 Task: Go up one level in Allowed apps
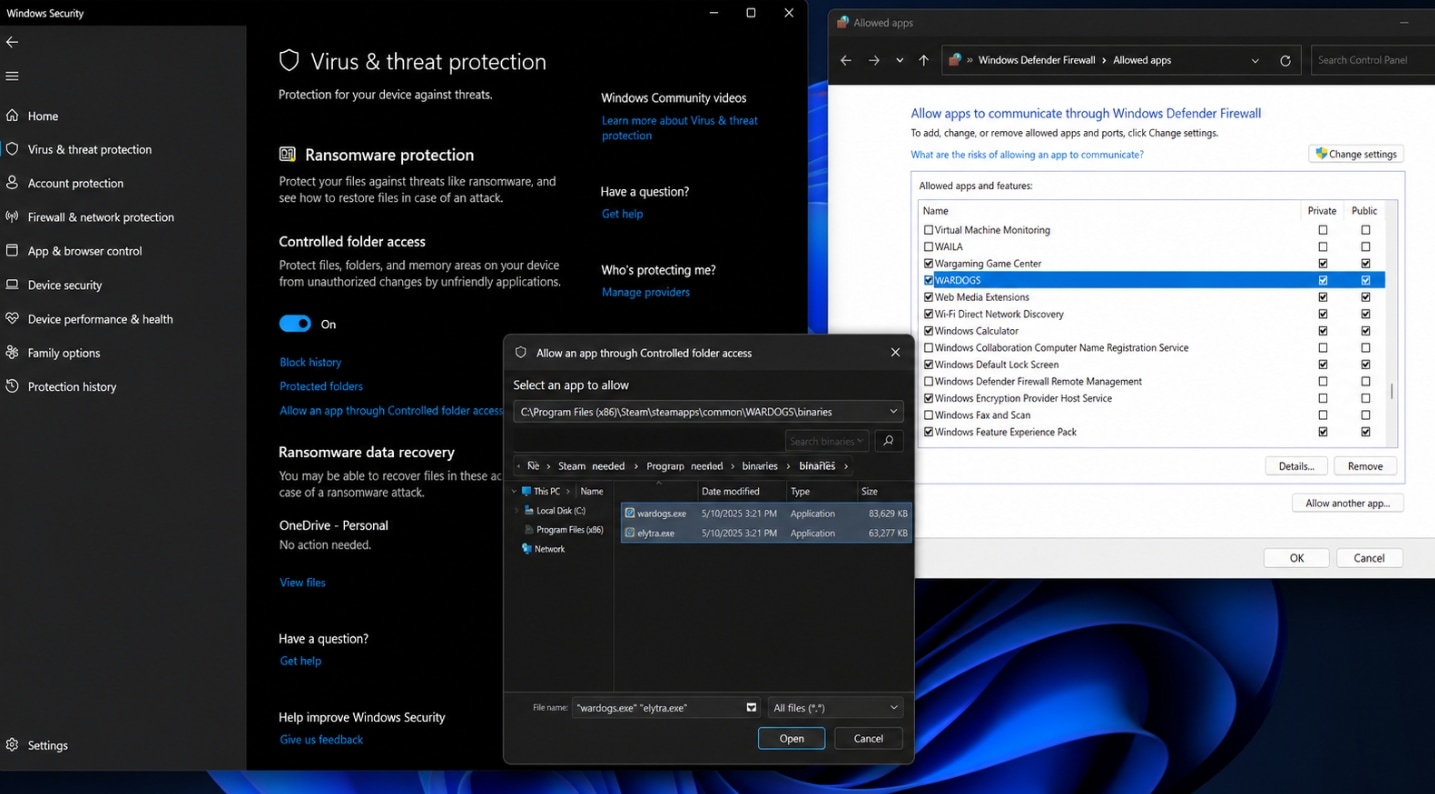click(924, 60)
